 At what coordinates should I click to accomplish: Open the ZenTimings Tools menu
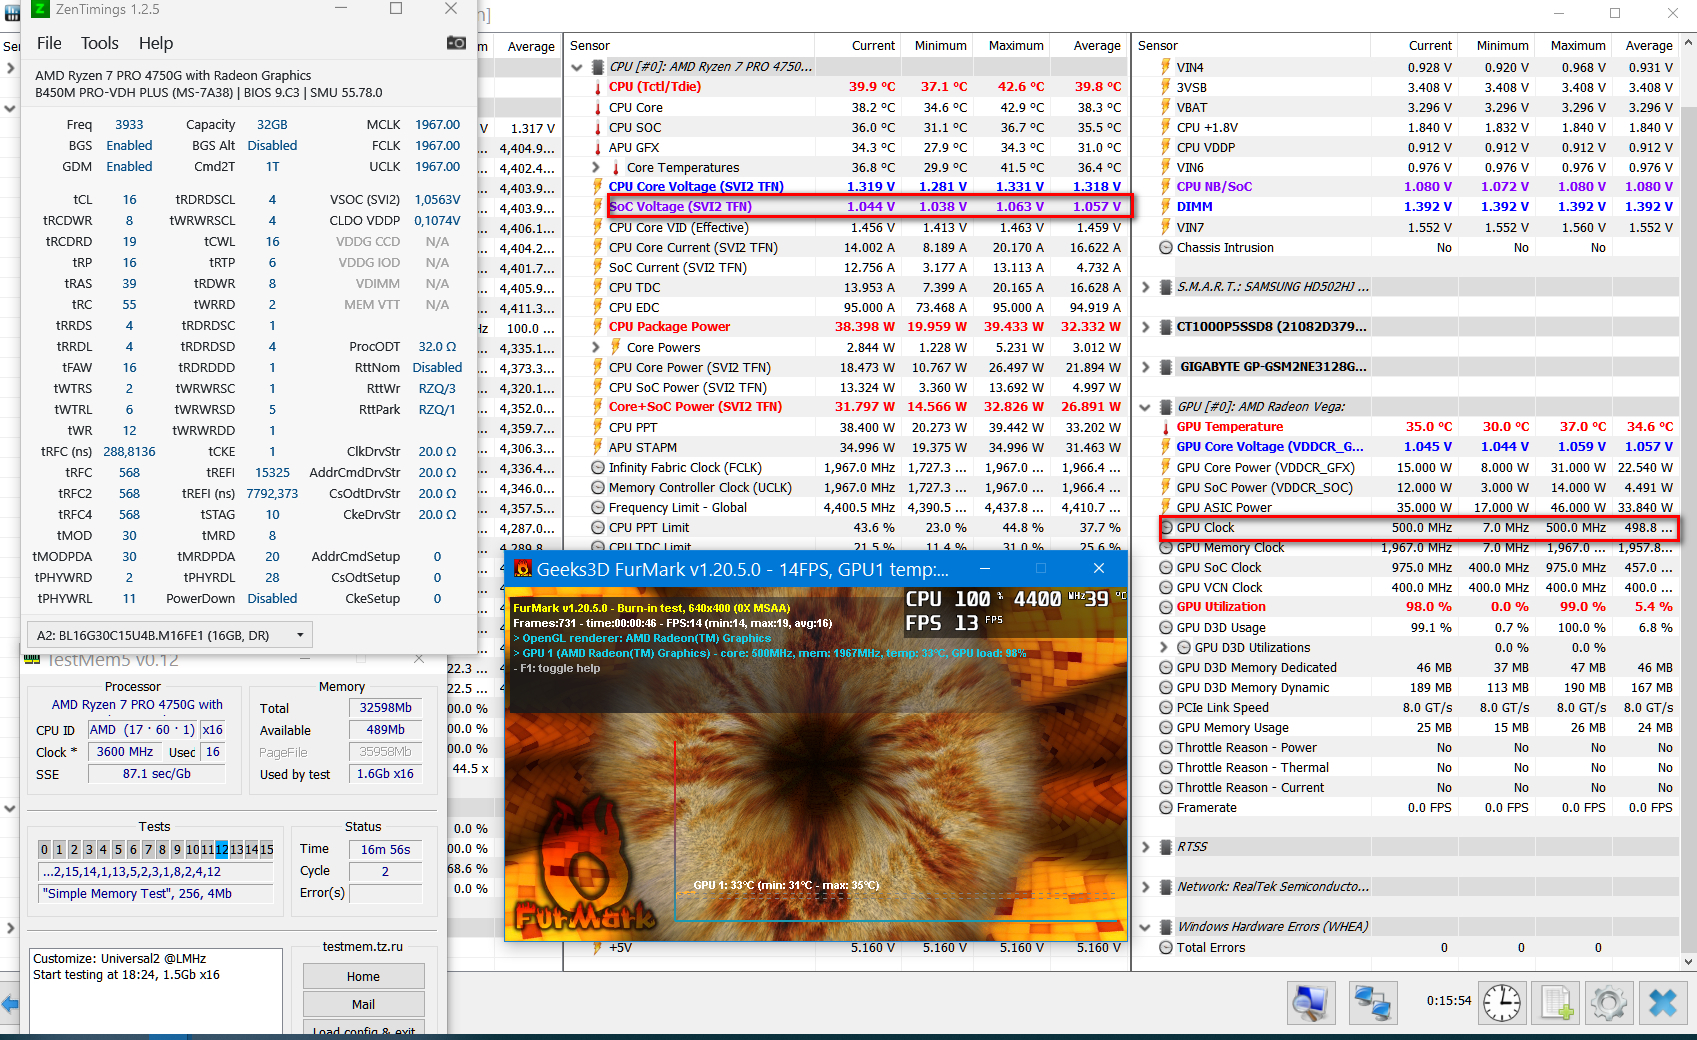pos(100,43)
